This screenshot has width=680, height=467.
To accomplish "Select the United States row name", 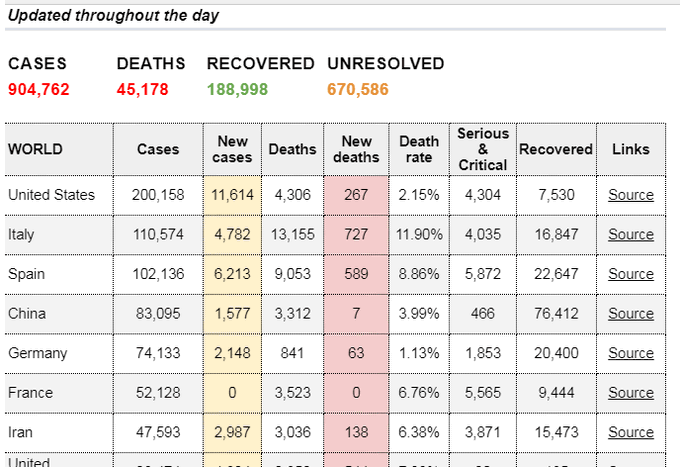I will point(51,195).
